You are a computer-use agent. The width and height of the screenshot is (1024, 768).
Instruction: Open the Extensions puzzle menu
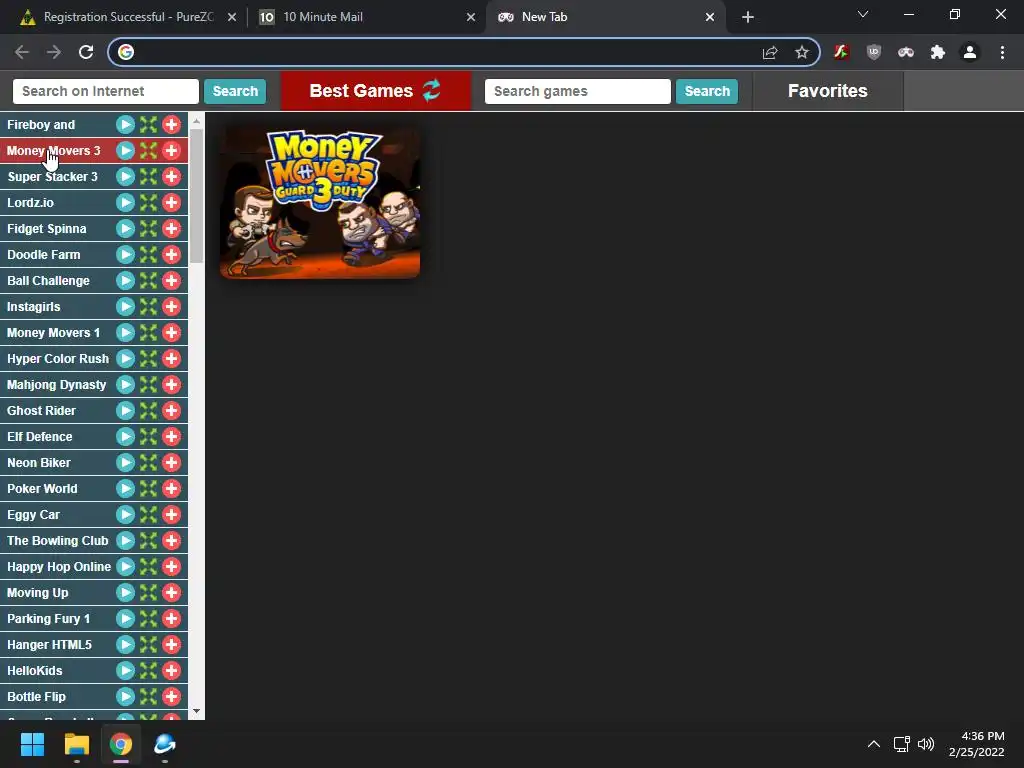pos(938,52)
